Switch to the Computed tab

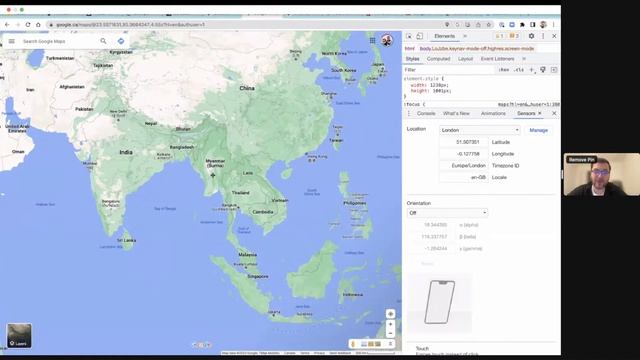(438, 59)
